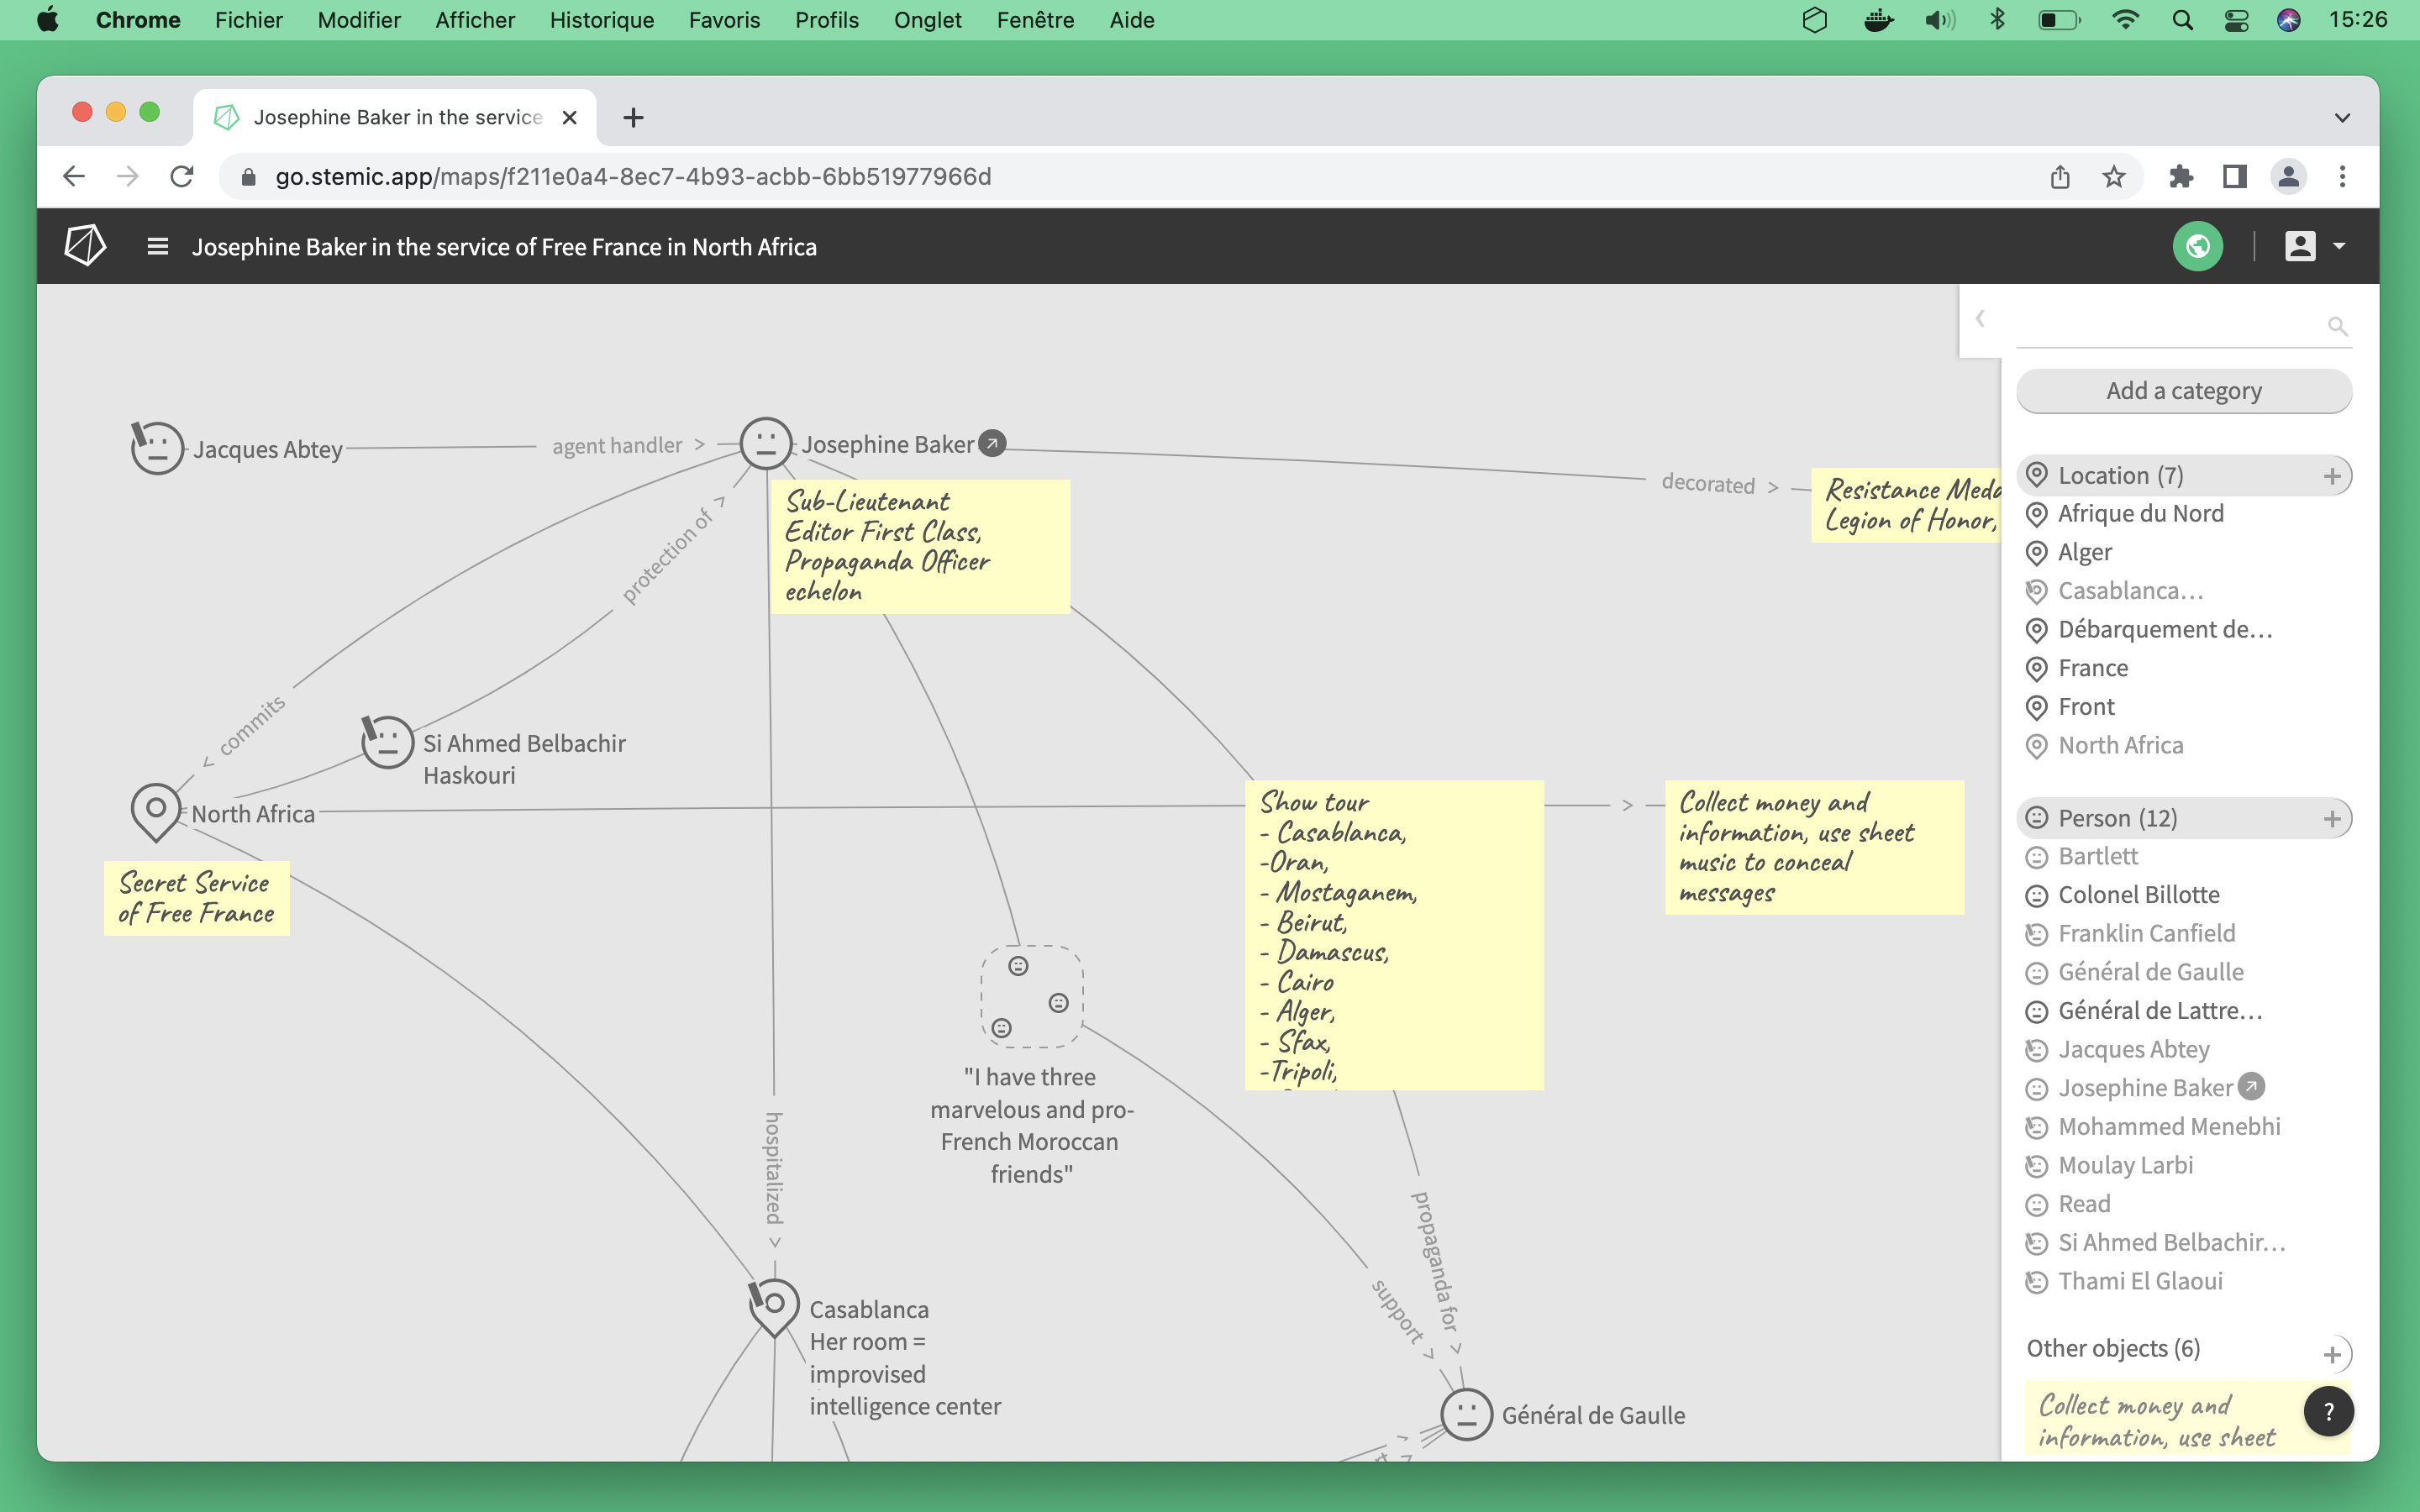
Task: Click the Josephine Baker person node icon
Action: tap(766, 443)
